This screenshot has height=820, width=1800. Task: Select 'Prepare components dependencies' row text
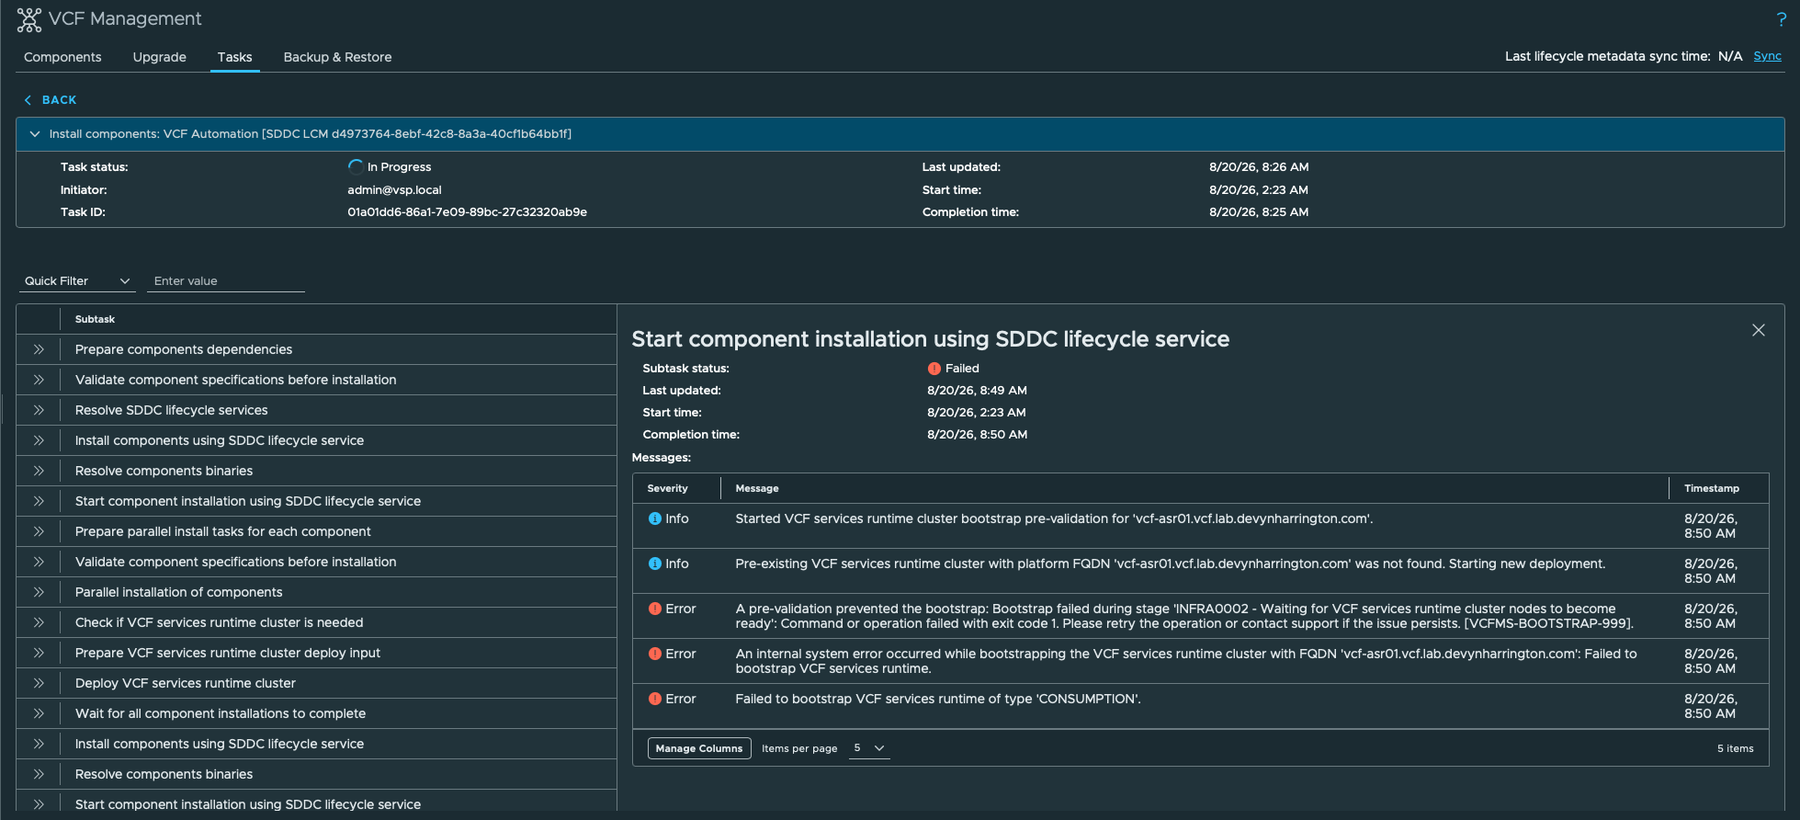tap(184, 349)
